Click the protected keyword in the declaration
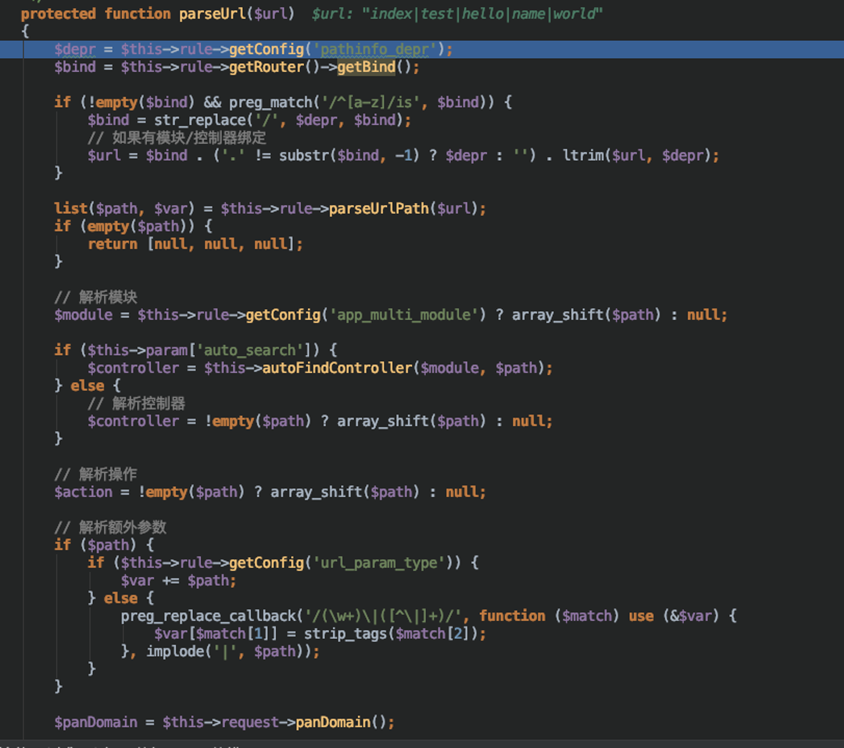The height and width of the screenshot is (748, 844). [x=58, y=13]
